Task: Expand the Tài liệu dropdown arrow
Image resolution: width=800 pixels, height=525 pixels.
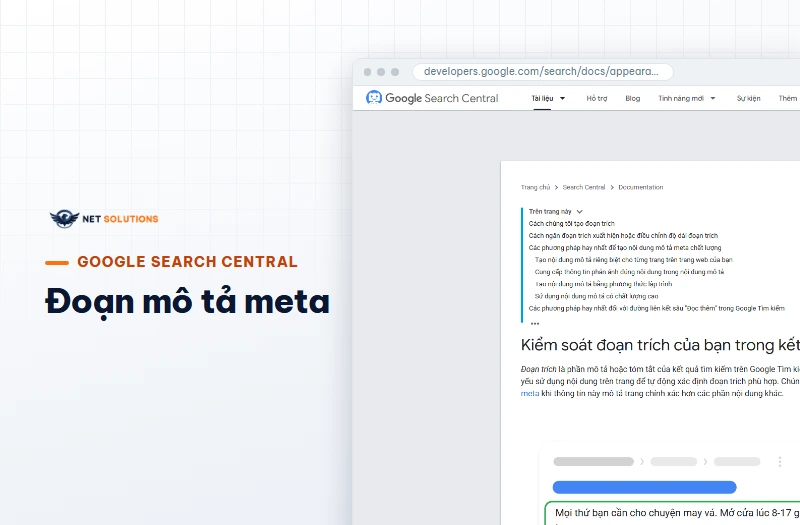Action: pyautogui.click(x=562, y=98)
